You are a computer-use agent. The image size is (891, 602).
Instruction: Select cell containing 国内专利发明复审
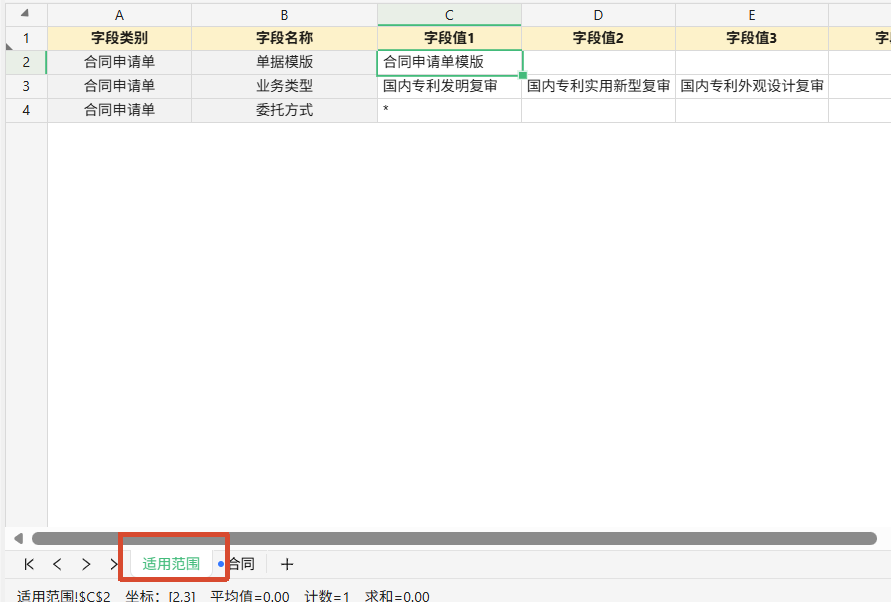(449, 86)
